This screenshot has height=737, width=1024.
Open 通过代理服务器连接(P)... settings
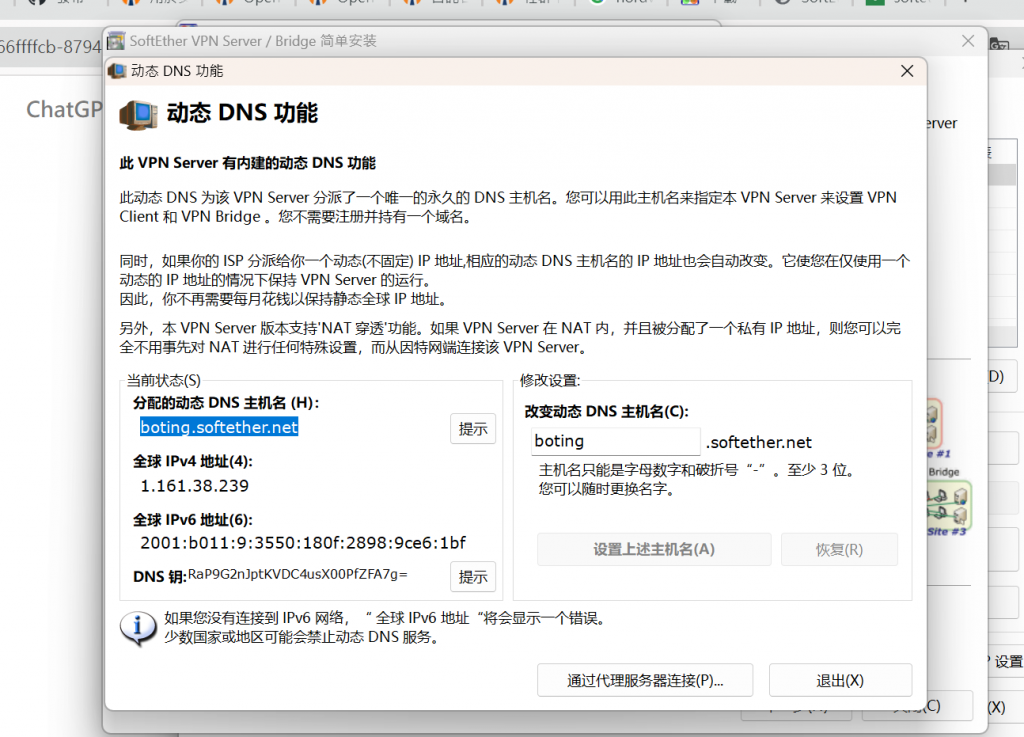click(x=645, y=680)
